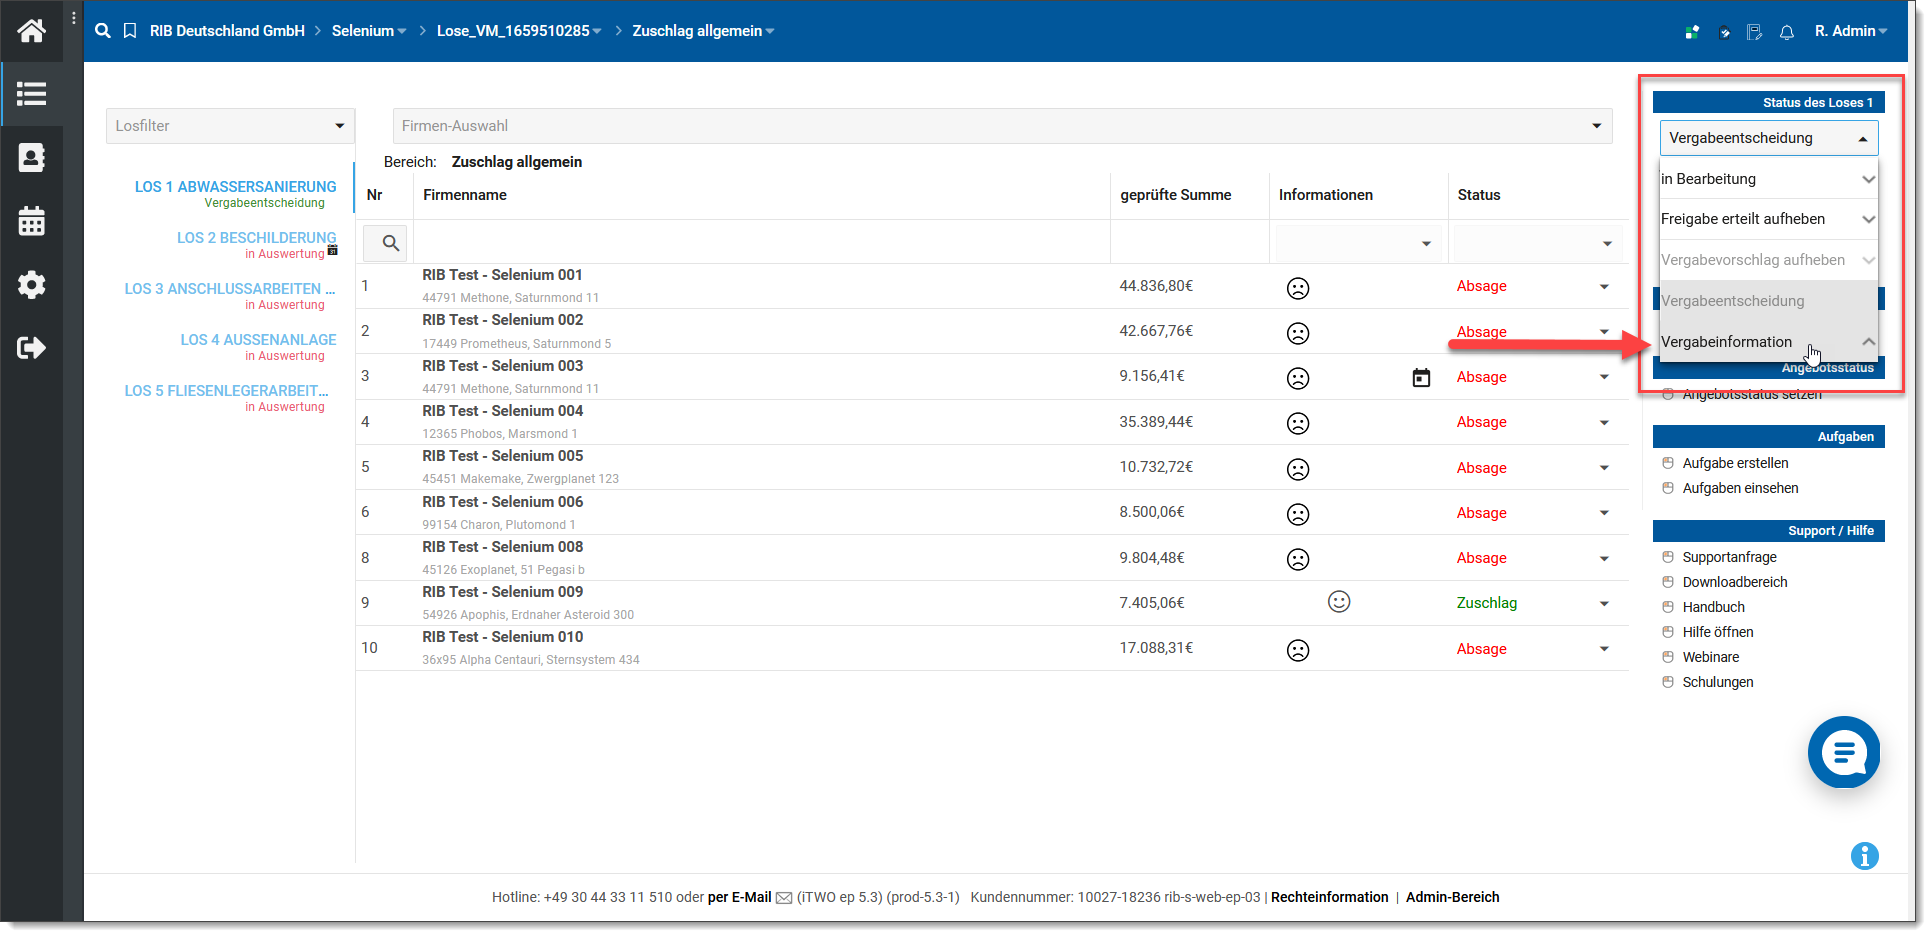
Task: Click the search magnifier in the table filter row
Action: coord(391,243)
